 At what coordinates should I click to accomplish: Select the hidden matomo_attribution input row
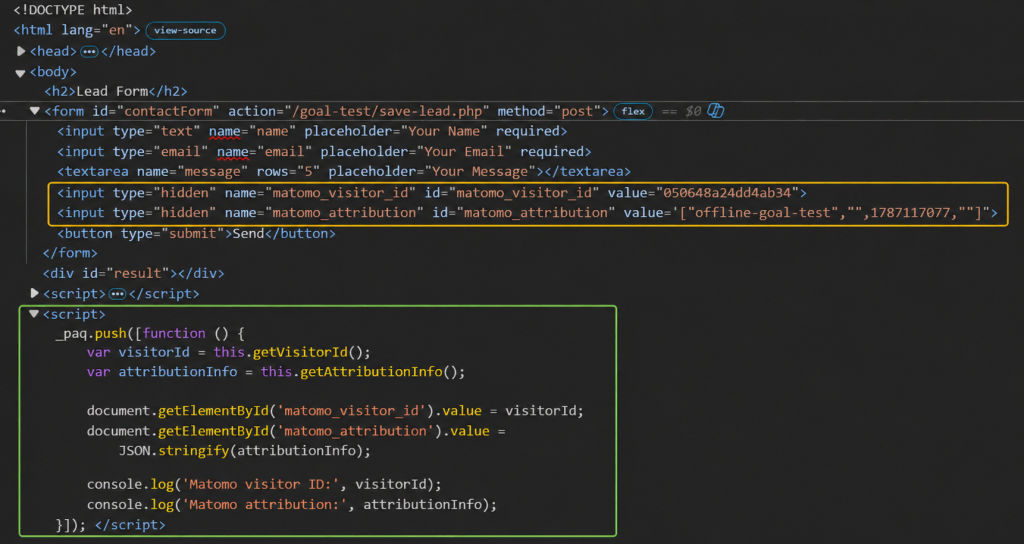tap(528, 213)
